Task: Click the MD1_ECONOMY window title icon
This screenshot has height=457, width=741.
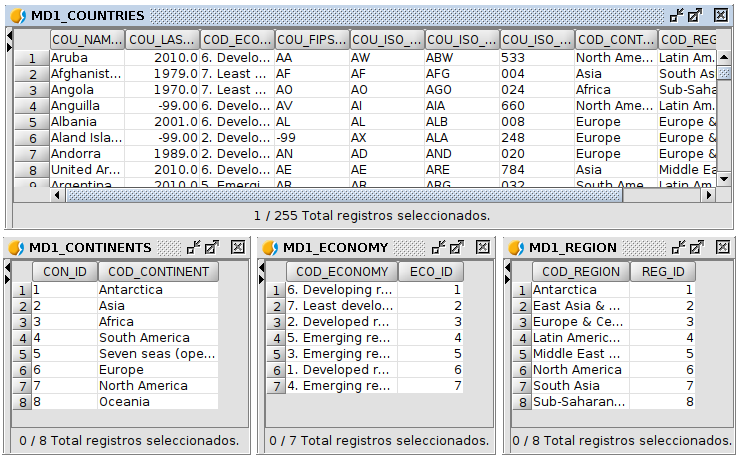Action: click(x=270, y=248)
